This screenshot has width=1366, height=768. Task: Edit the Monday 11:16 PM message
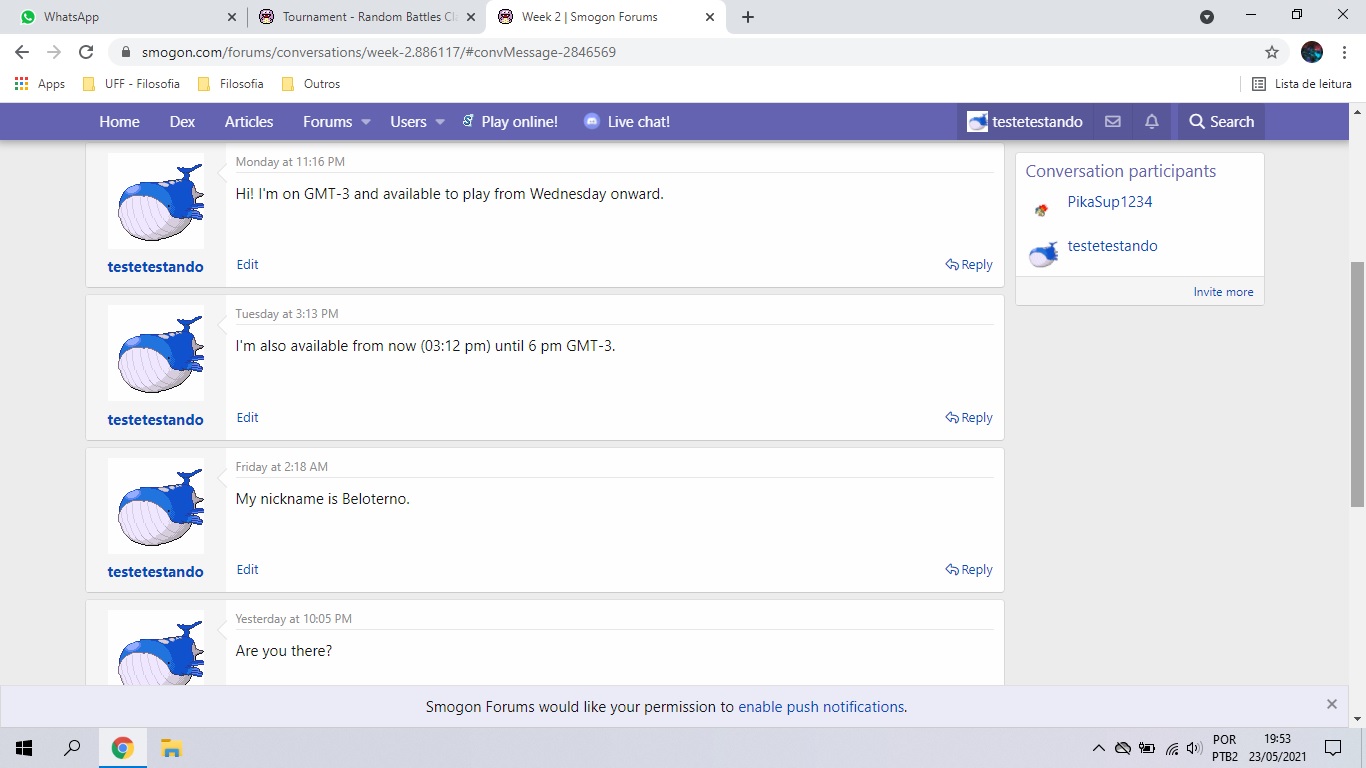[x=247, y=265]
